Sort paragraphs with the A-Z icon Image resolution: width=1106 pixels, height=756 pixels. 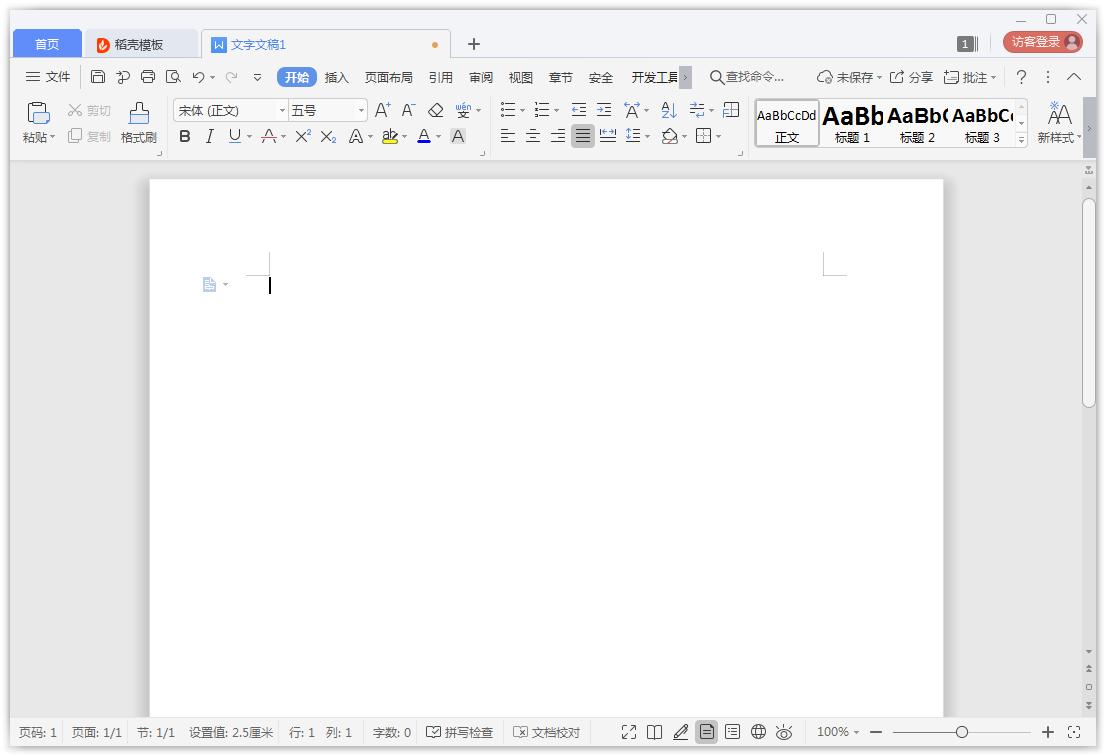coord(668,110)
